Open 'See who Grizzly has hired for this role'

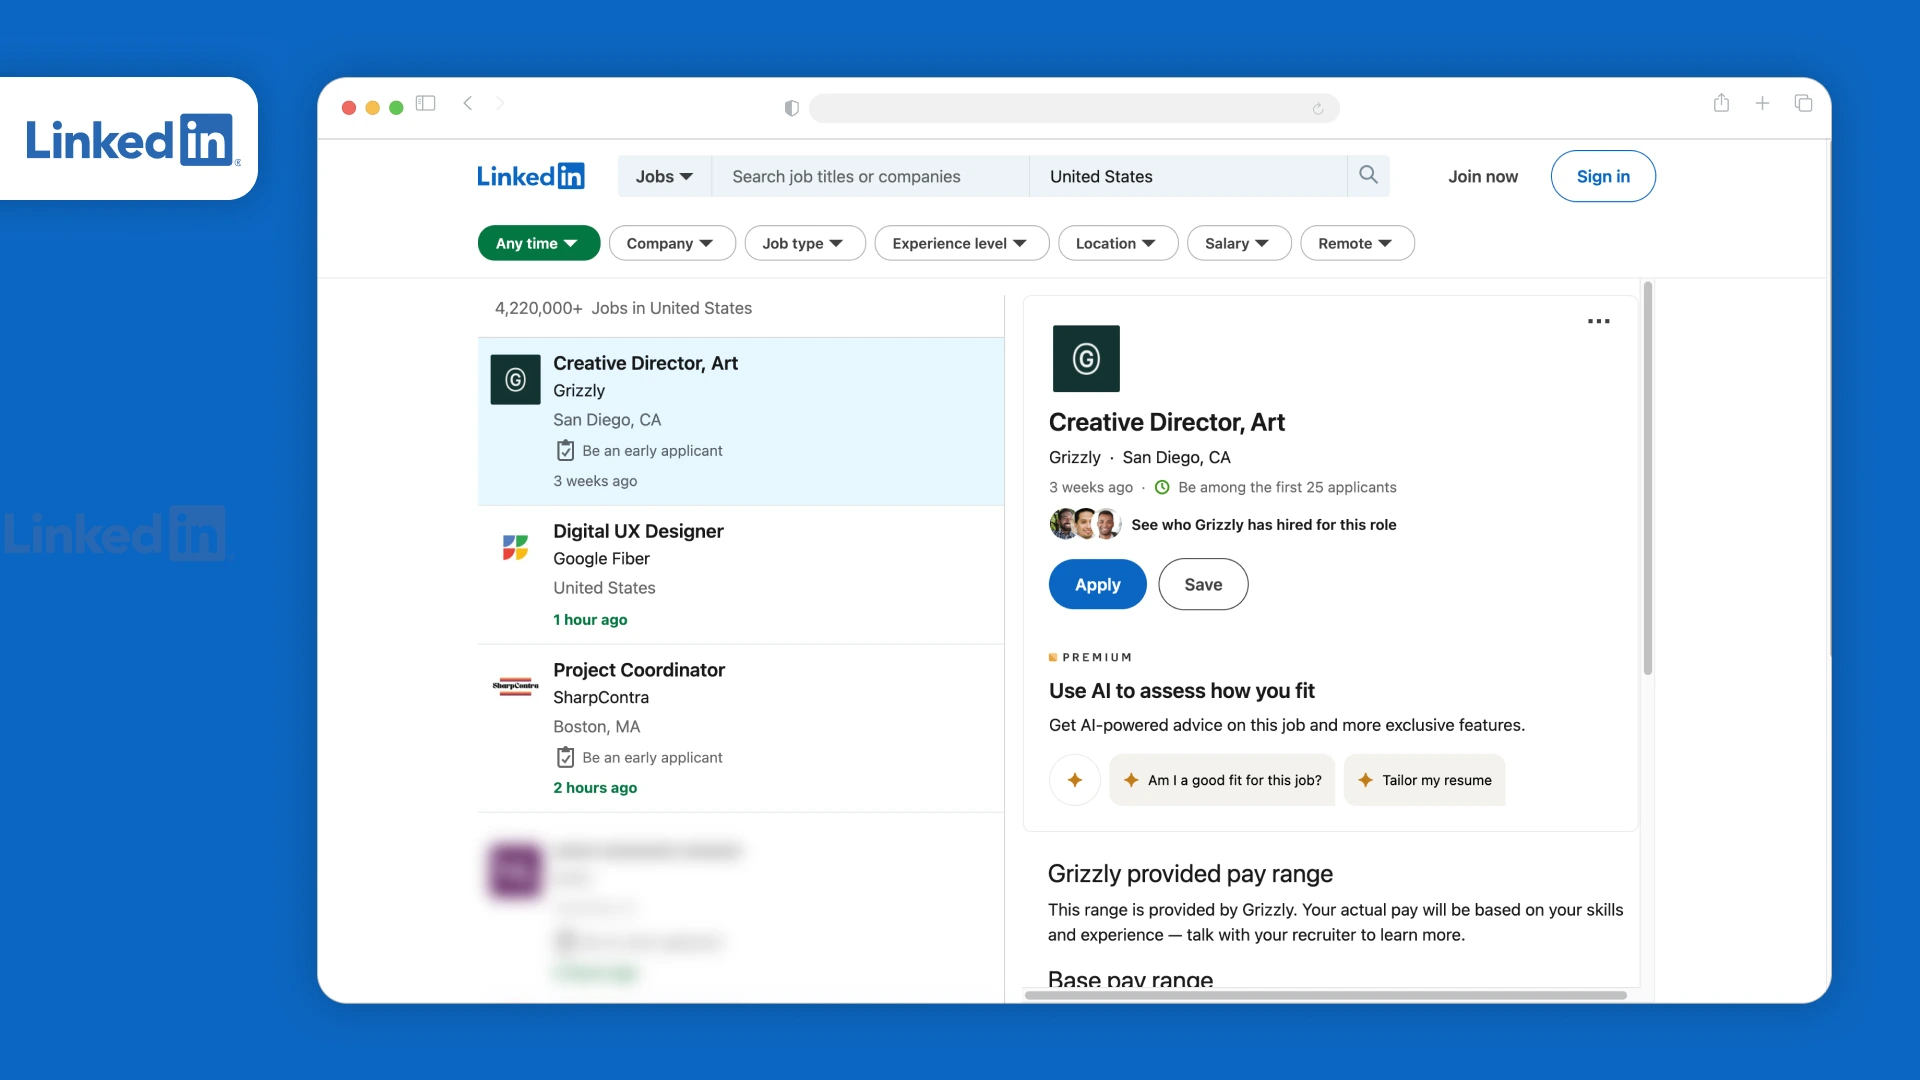1264,524
